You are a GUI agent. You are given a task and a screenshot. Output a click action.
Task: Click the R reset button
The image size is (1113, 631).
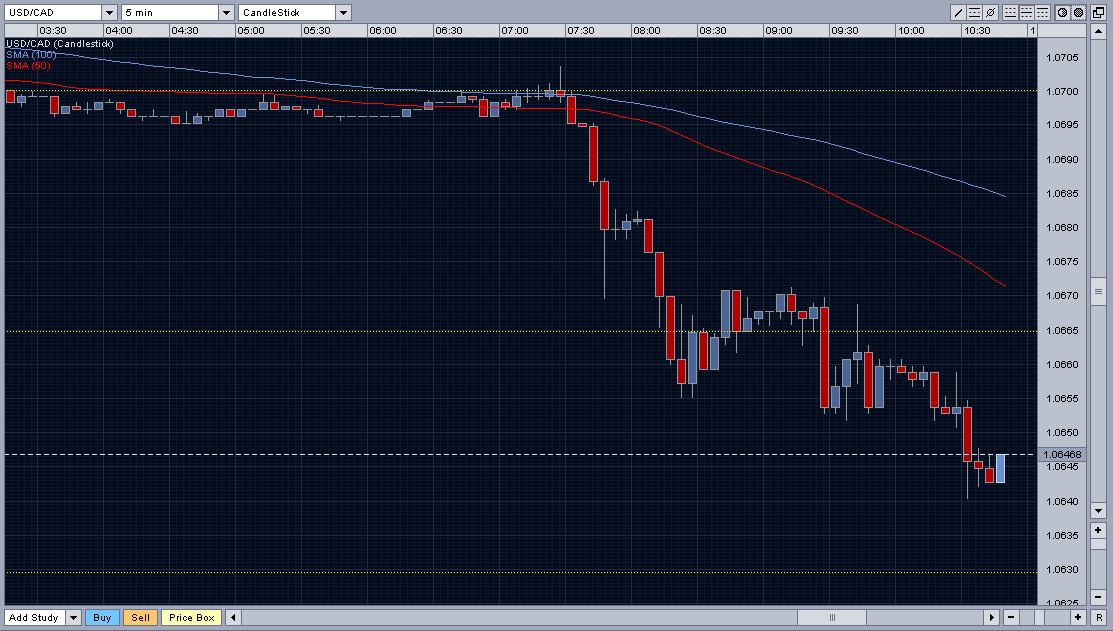pos(1099,618)
